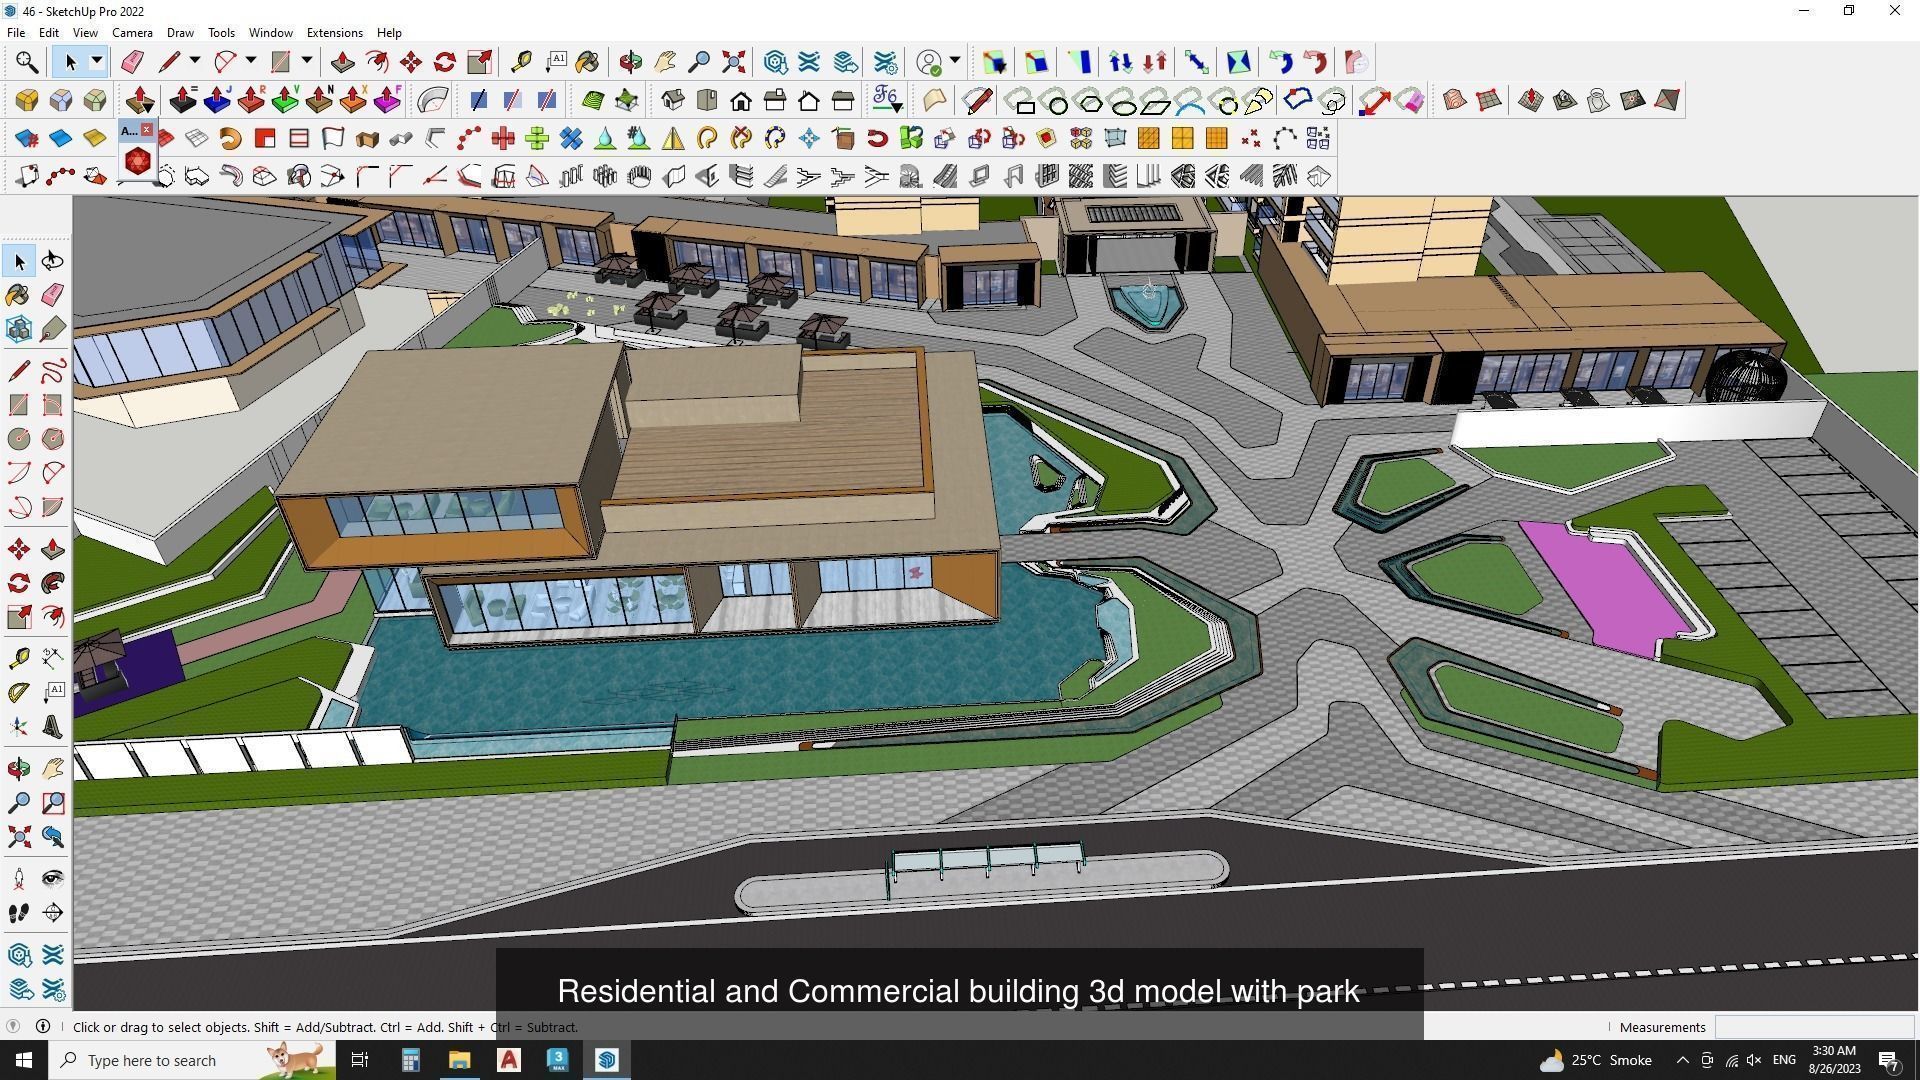Viewport: 1920px width, 1080px height.
Task: Expand the user account dropdown arrow
Action: (x=955, y=62)
